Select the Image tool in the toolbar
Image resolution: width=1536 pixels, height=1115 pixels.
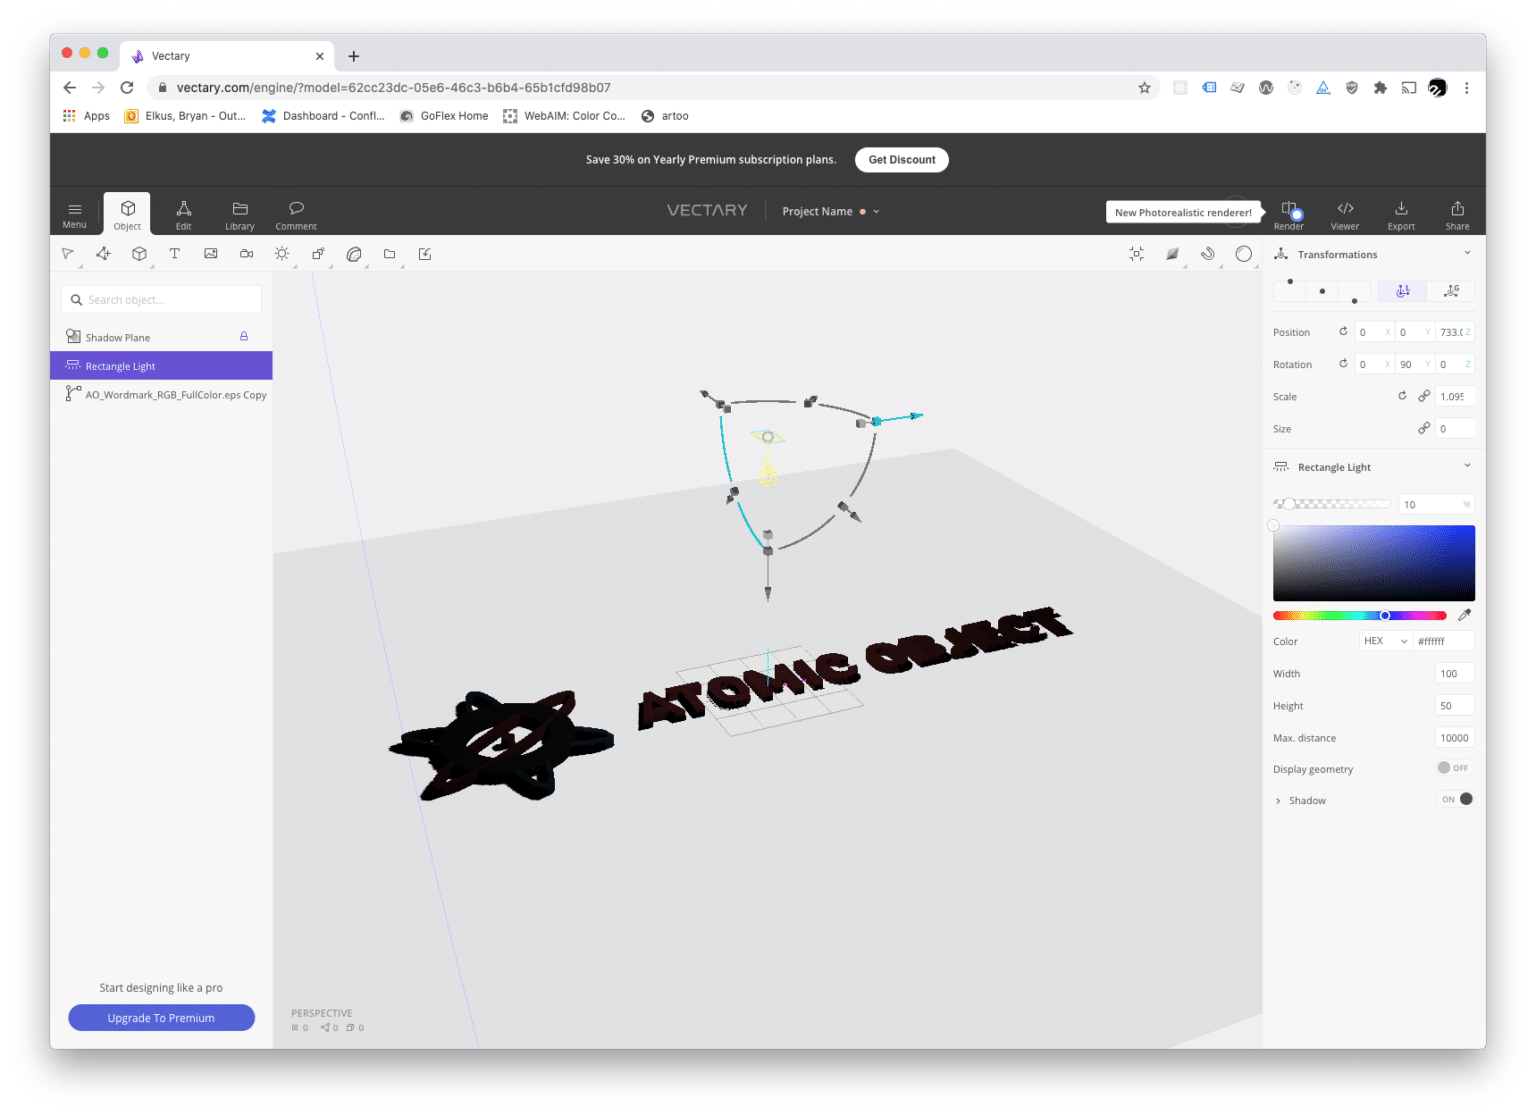coord(211,254)
